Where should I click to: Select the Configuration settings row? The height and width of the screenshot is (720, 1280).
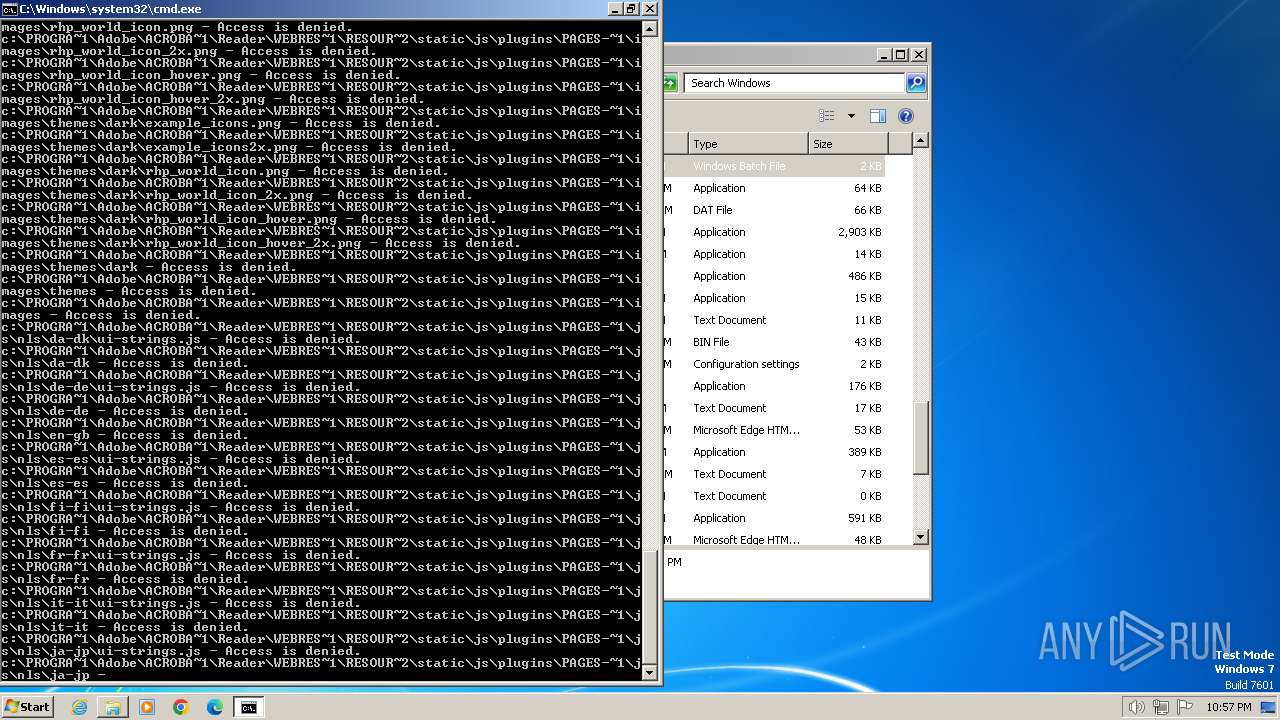[774, 364]
